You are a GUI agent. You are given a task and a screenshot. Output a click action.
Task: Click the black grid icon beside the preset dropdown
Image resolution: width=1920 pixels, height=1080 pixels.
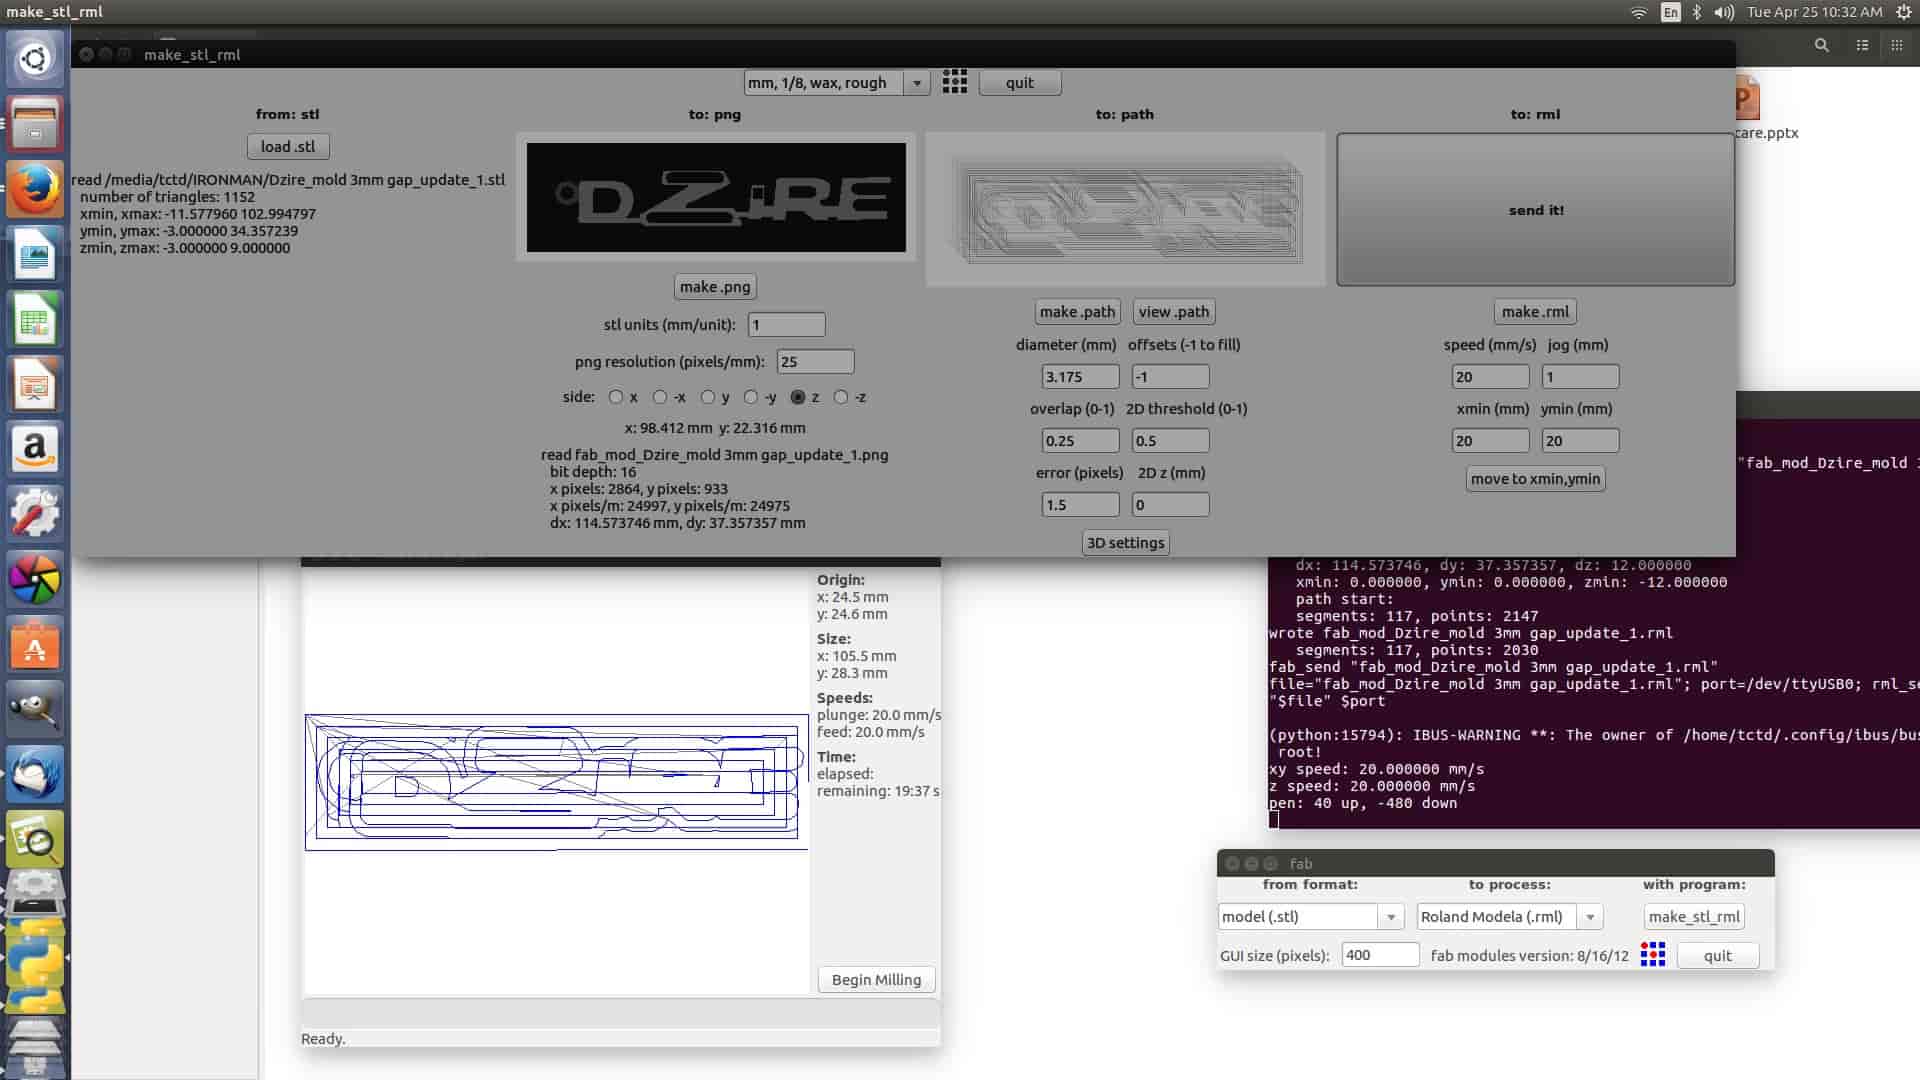(955, 82)
